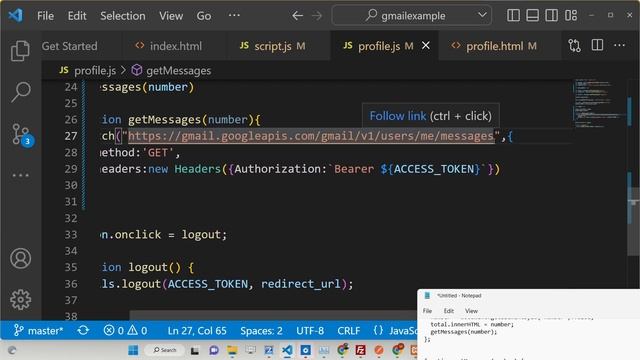Open FileZilla from the taskbar
This screenshot has height=360, width=640.
[x=360, y=350]
